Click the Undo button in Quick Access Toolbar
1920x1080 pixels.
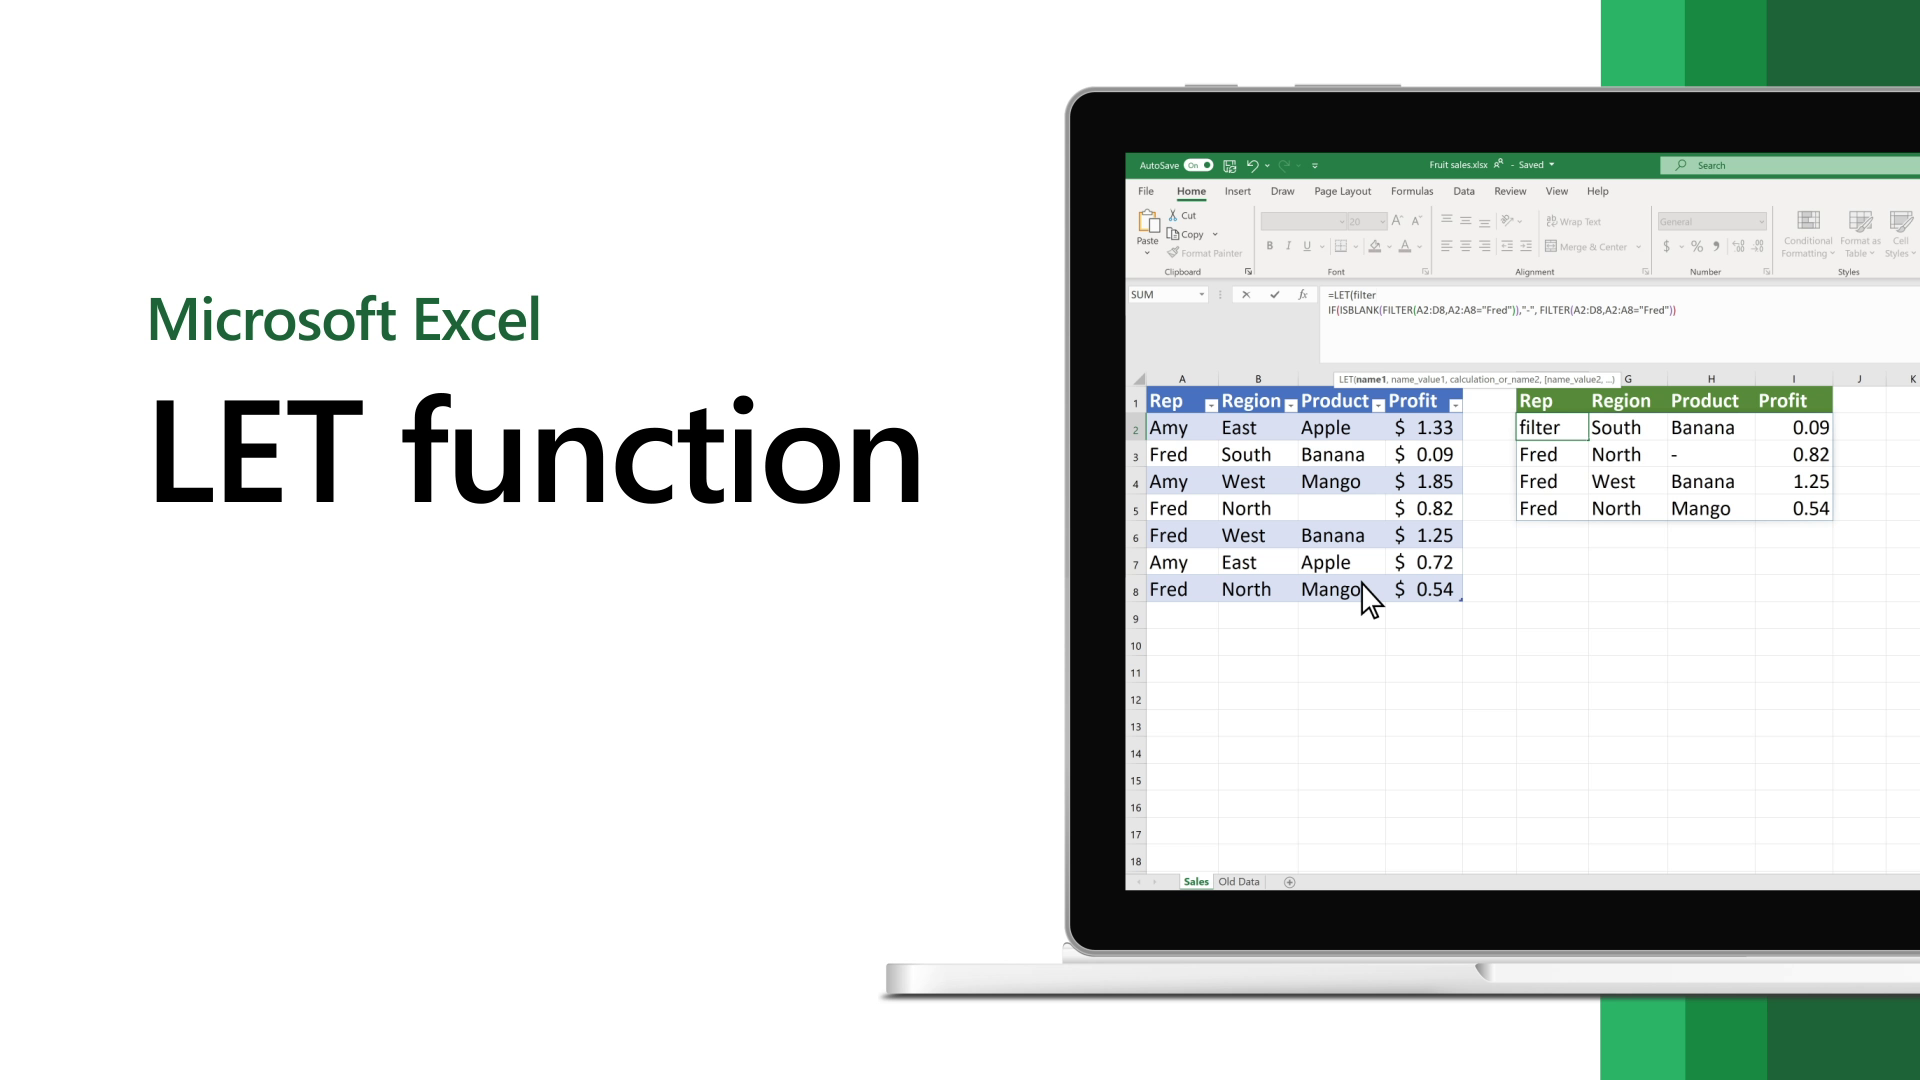[x=1251, y=165]
